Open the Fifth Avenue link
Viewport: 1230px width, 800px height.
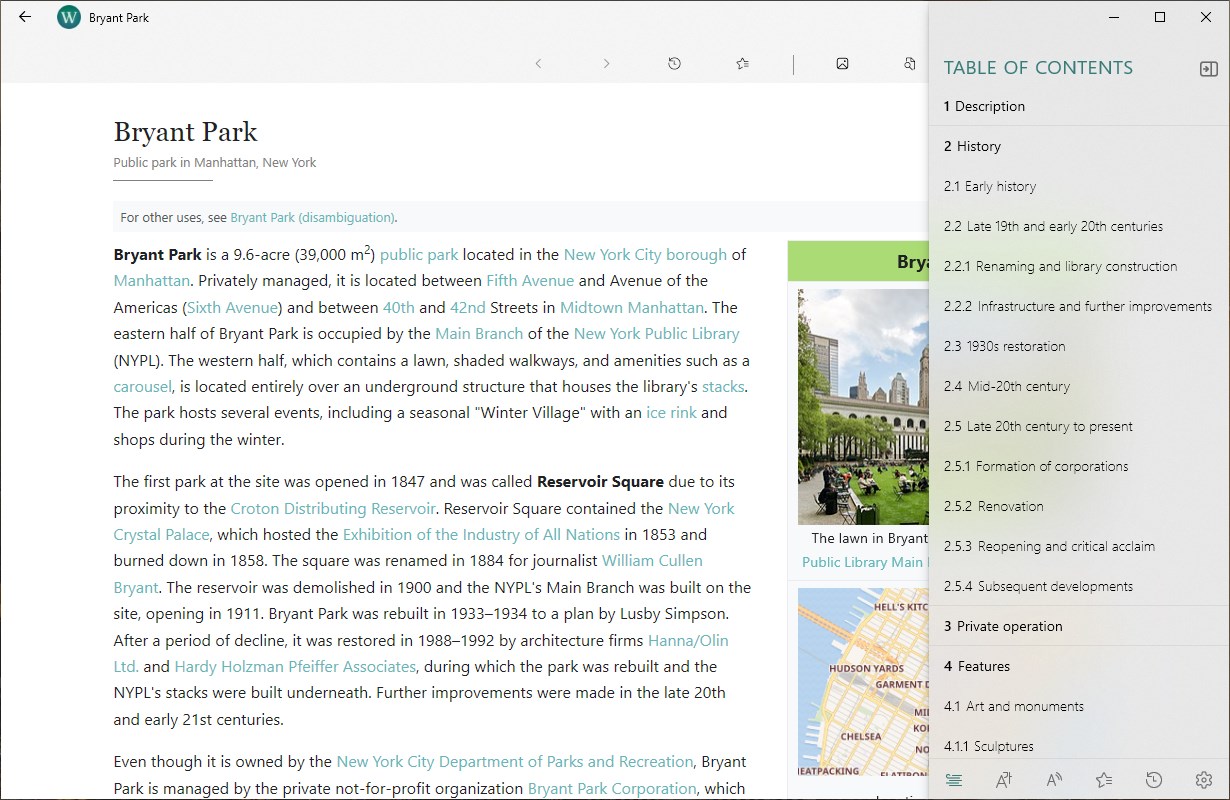(530, 281)
